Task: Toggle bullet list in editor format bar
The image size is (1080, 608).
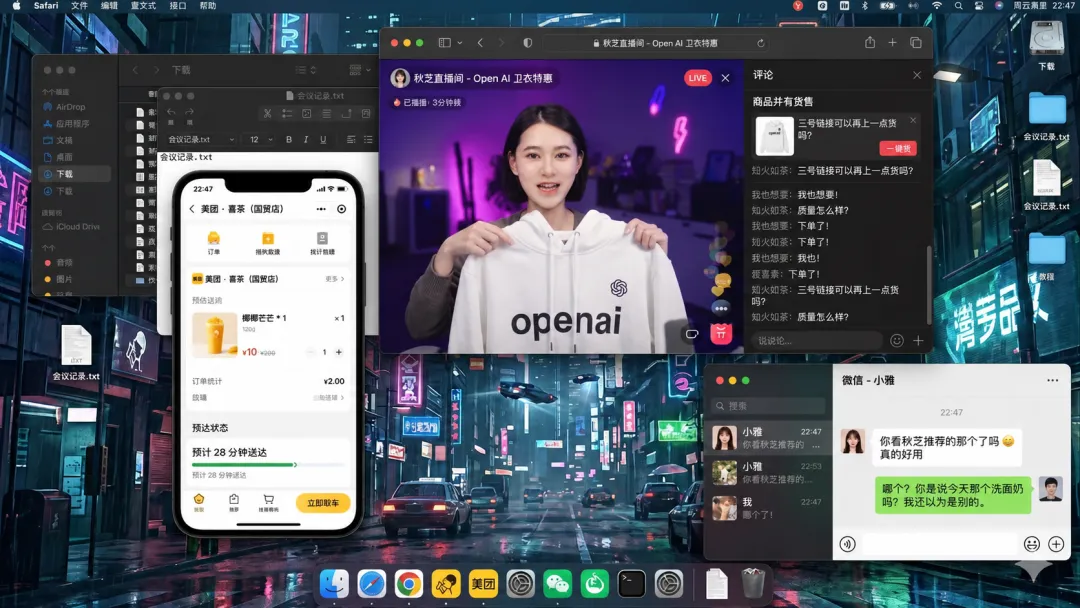Action: pos(368,139)
